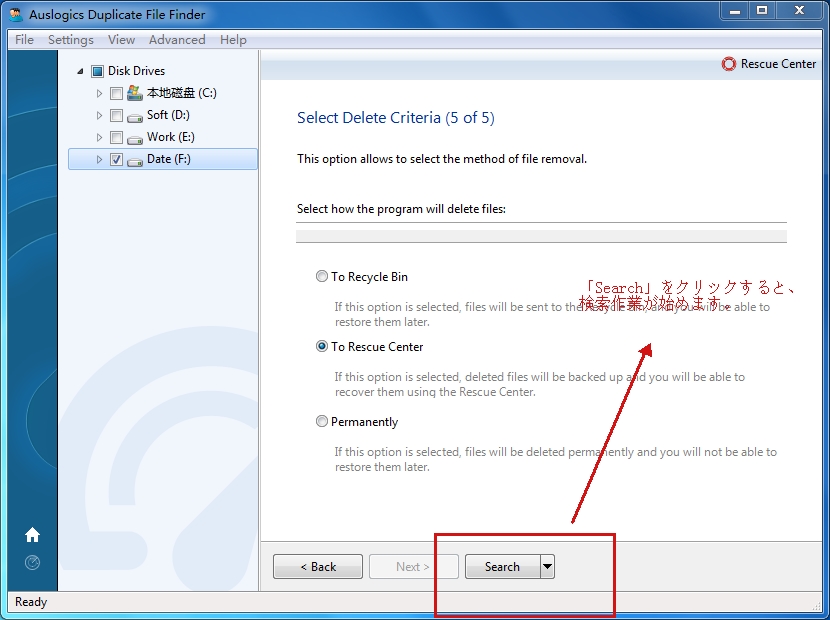Click the disabled Next button
830x620 pixels.
pos(413,567)
